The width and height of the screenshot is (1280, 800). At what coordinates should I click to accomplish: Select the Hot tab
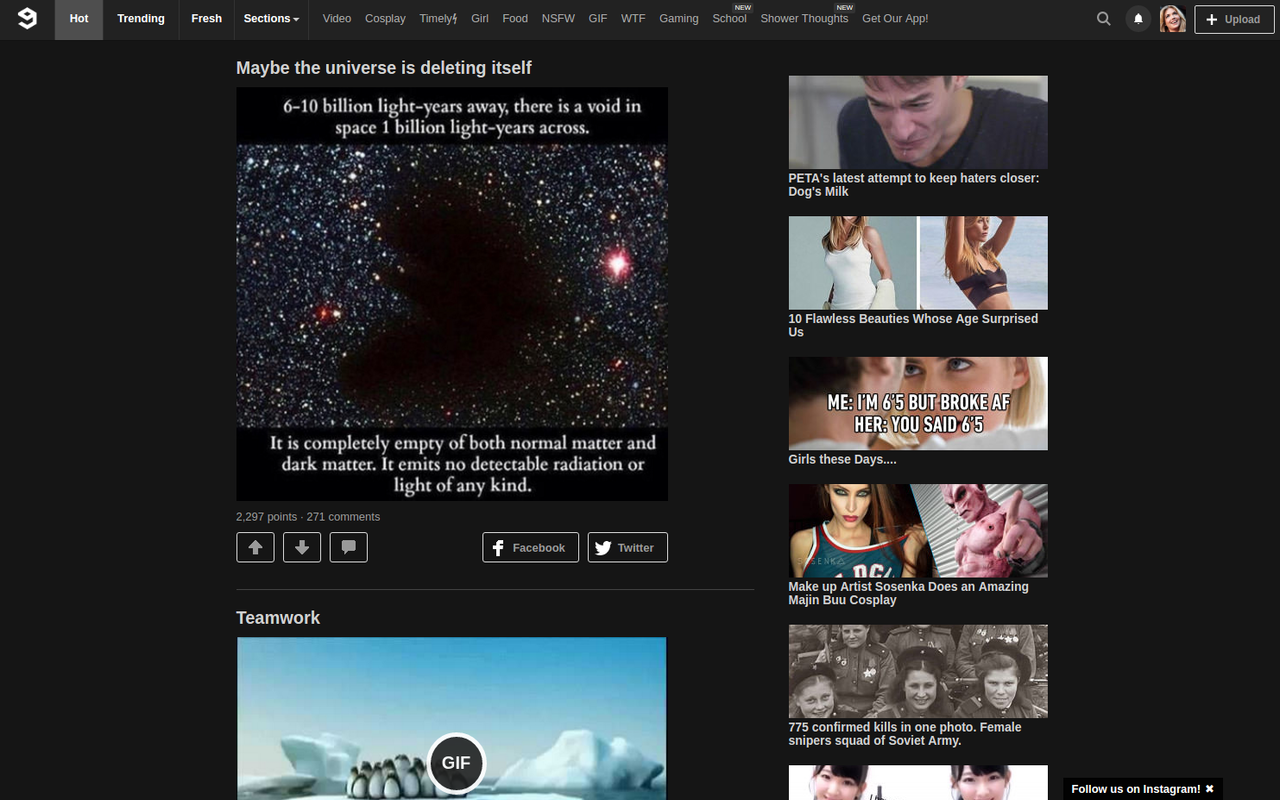tap(78, 18)
